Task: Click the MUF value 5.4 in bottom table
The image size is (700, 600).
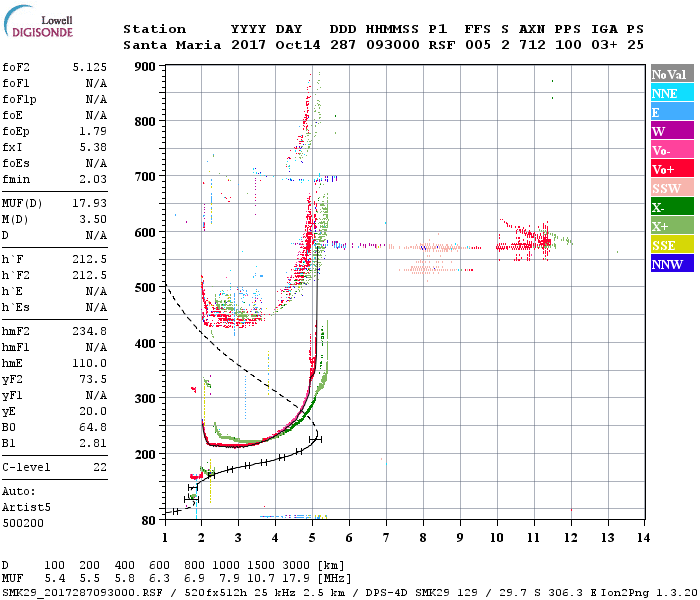Action: [55, 578]
